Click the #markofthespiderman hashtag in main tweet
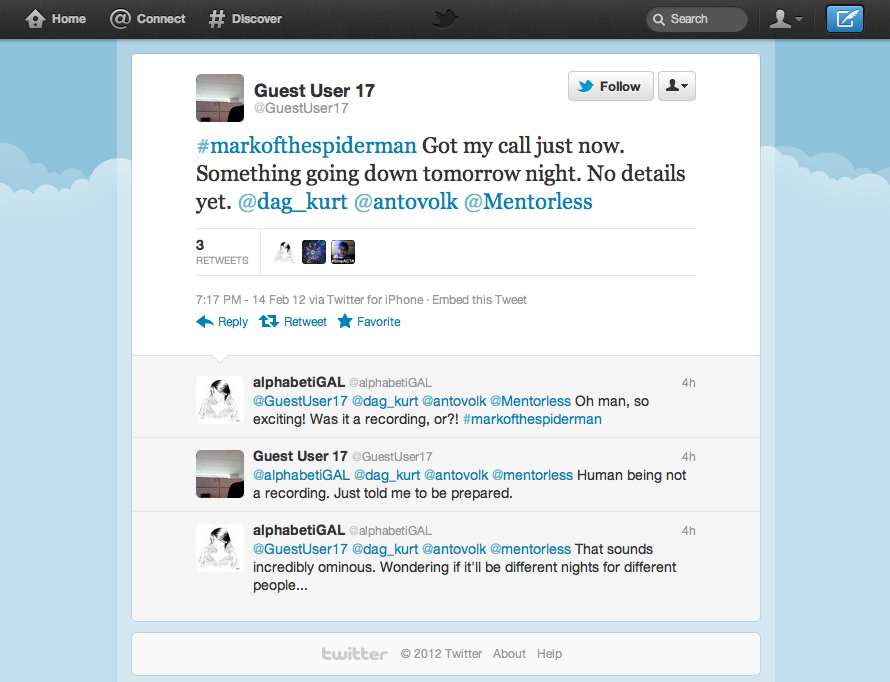Screen dimensions: 890x682 (306, 145)
